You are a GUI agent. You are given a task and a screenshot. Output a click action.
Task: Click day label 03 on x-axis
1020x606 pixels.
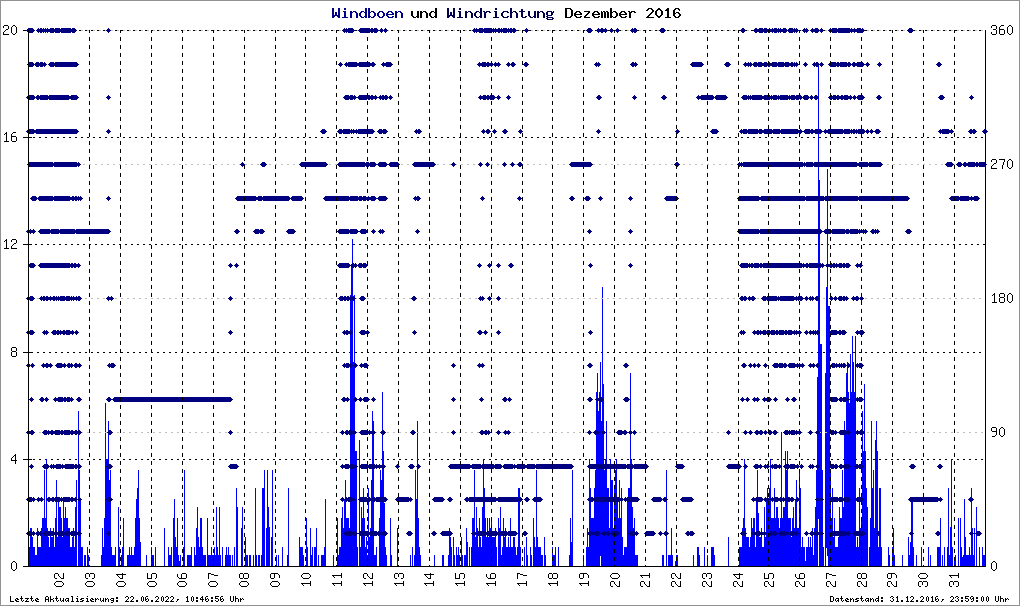90,578
